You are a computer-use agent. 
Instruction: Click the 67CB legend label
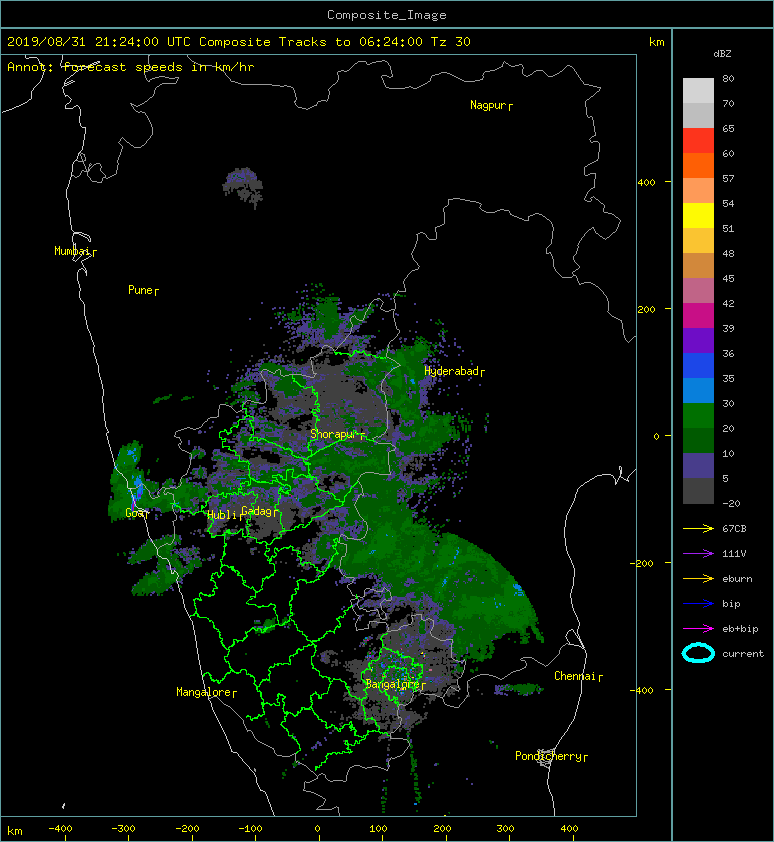click(x=734, y=529)
